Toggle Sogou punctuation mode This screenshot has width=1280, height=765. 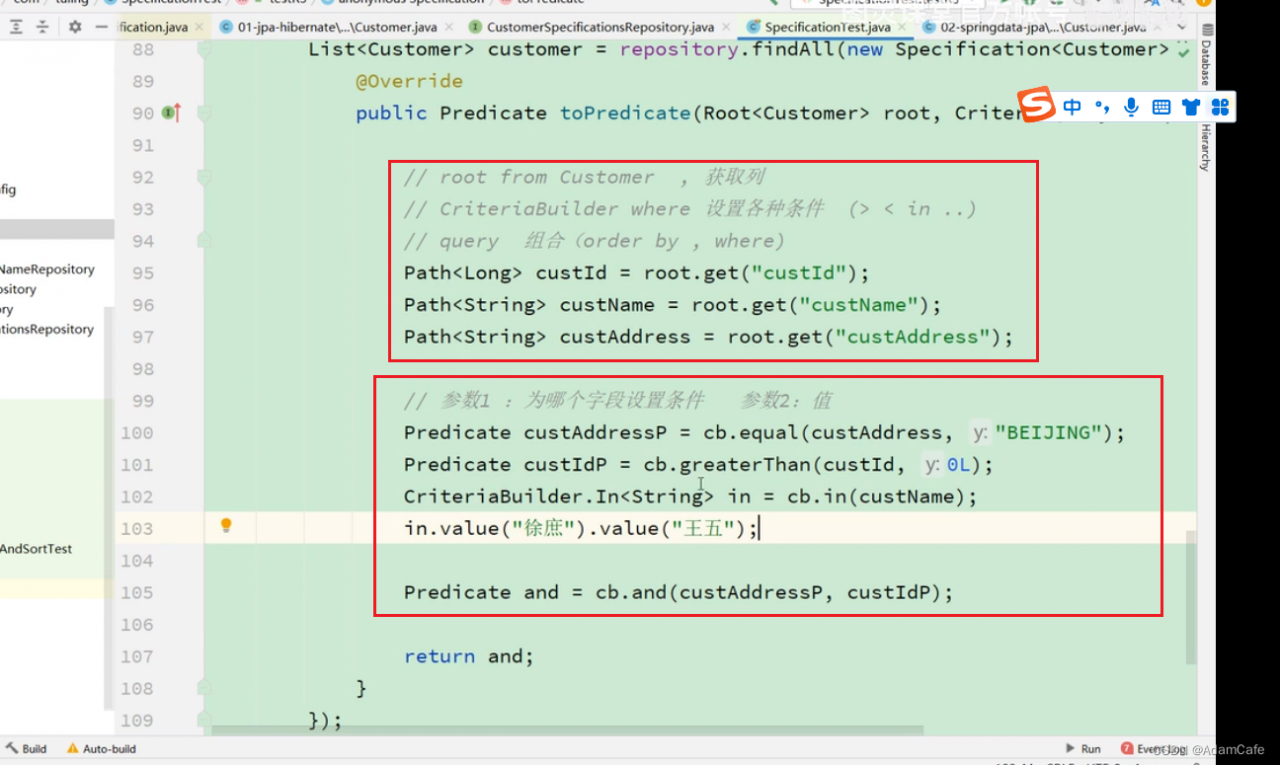click(1102, 107)
